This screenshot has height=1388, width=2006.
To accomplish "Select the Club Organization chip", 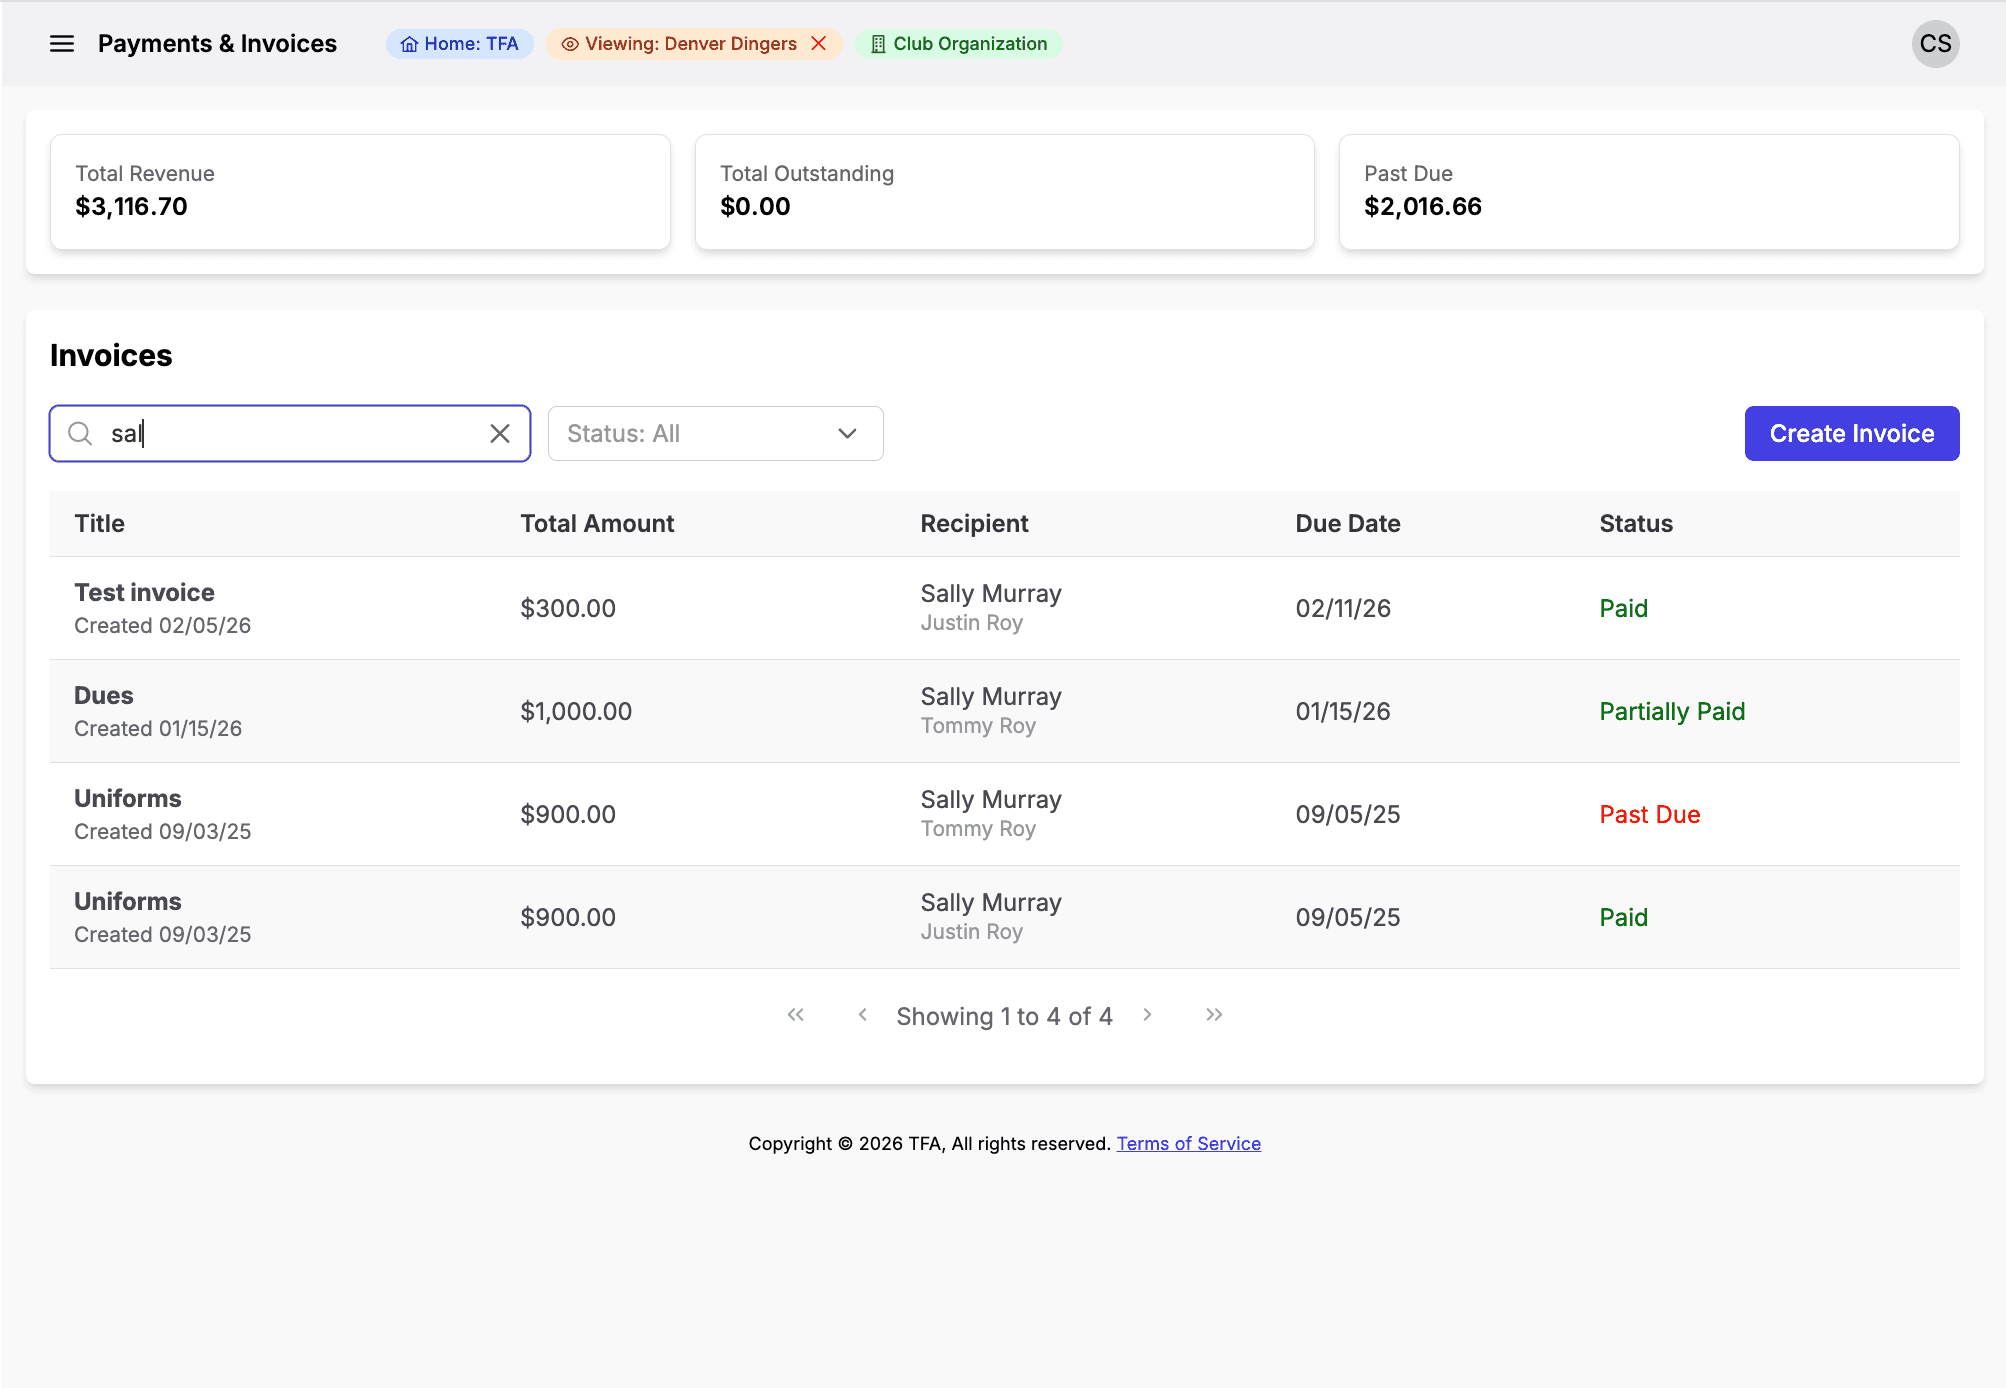I will (x=969, y=44).
